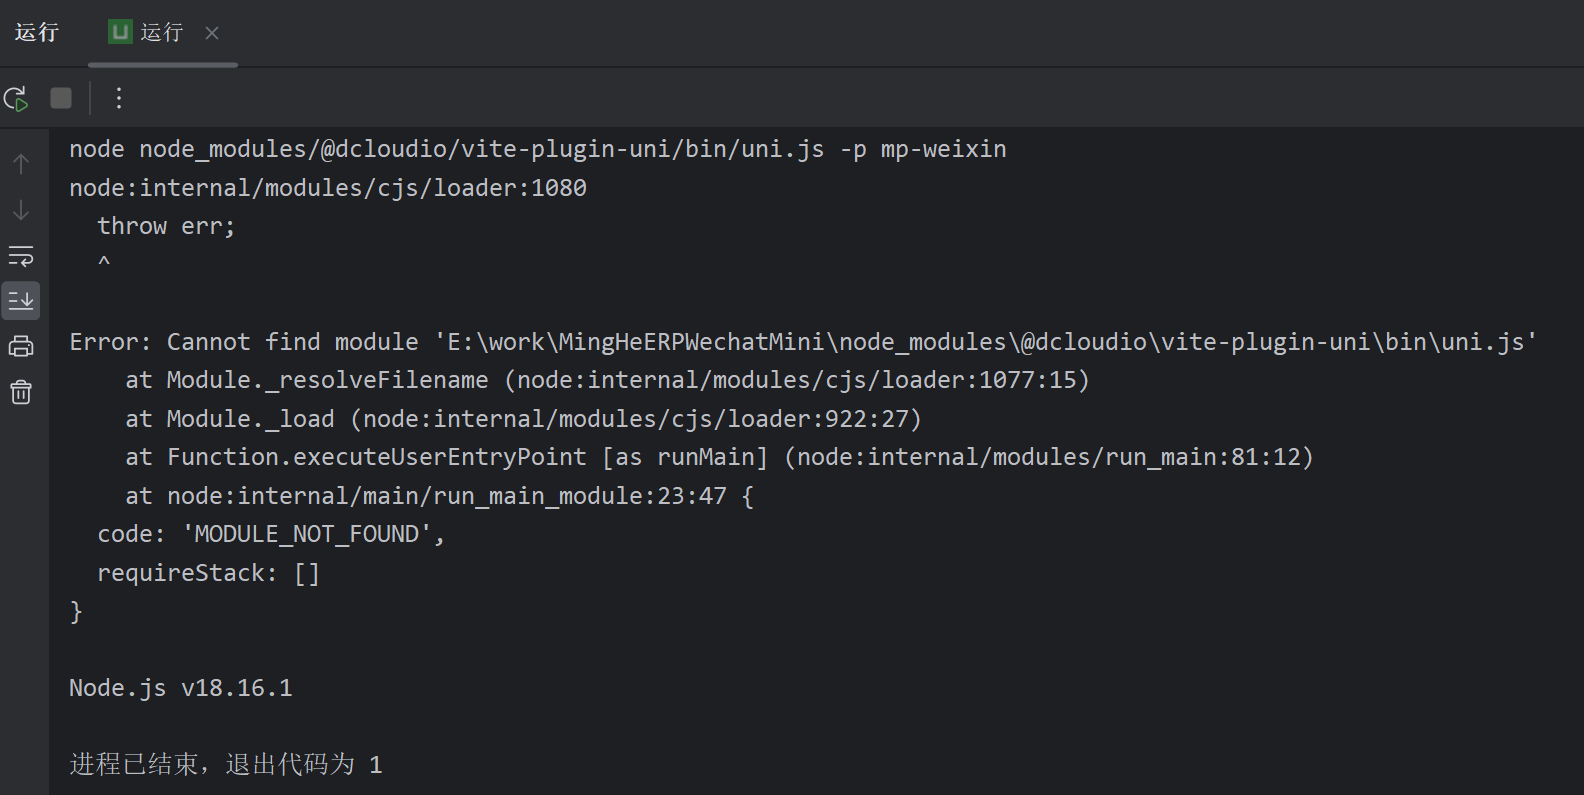Open the three-dot more options menu
The height and width of the screenshot is (795, 1584).
pos(119,97)
